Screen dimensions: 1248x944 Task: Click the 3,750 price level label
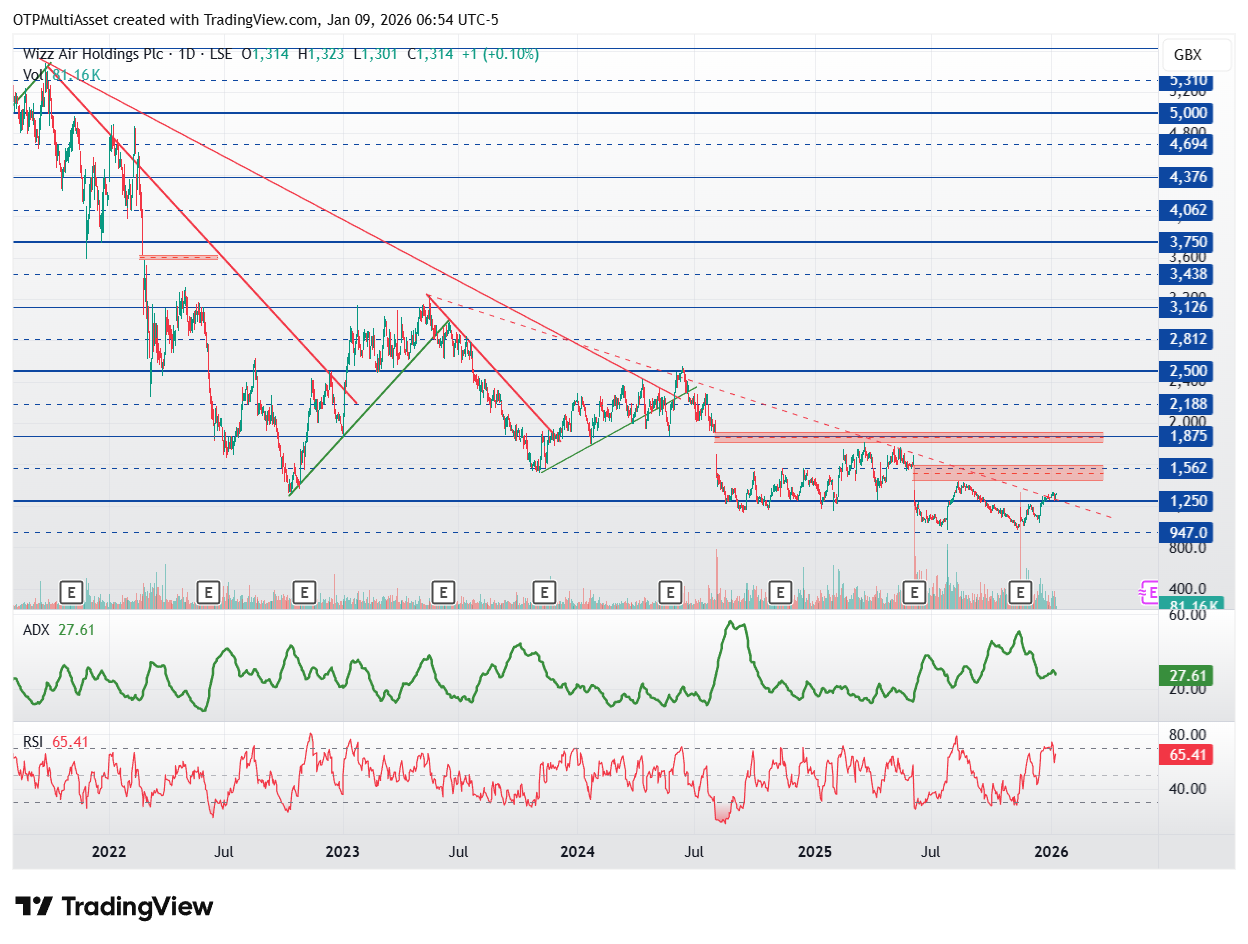click(x=1185, y=242)
